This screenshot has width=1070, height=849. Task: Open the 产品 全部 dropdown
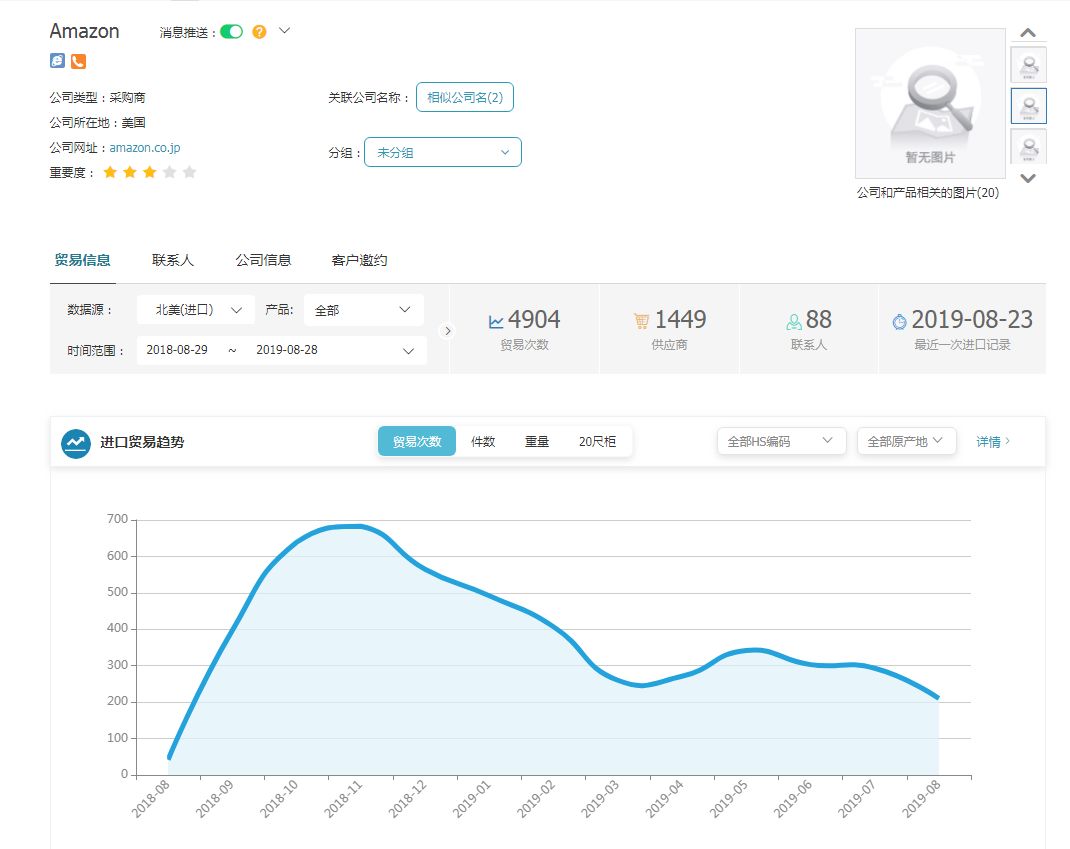coord(363,310)
